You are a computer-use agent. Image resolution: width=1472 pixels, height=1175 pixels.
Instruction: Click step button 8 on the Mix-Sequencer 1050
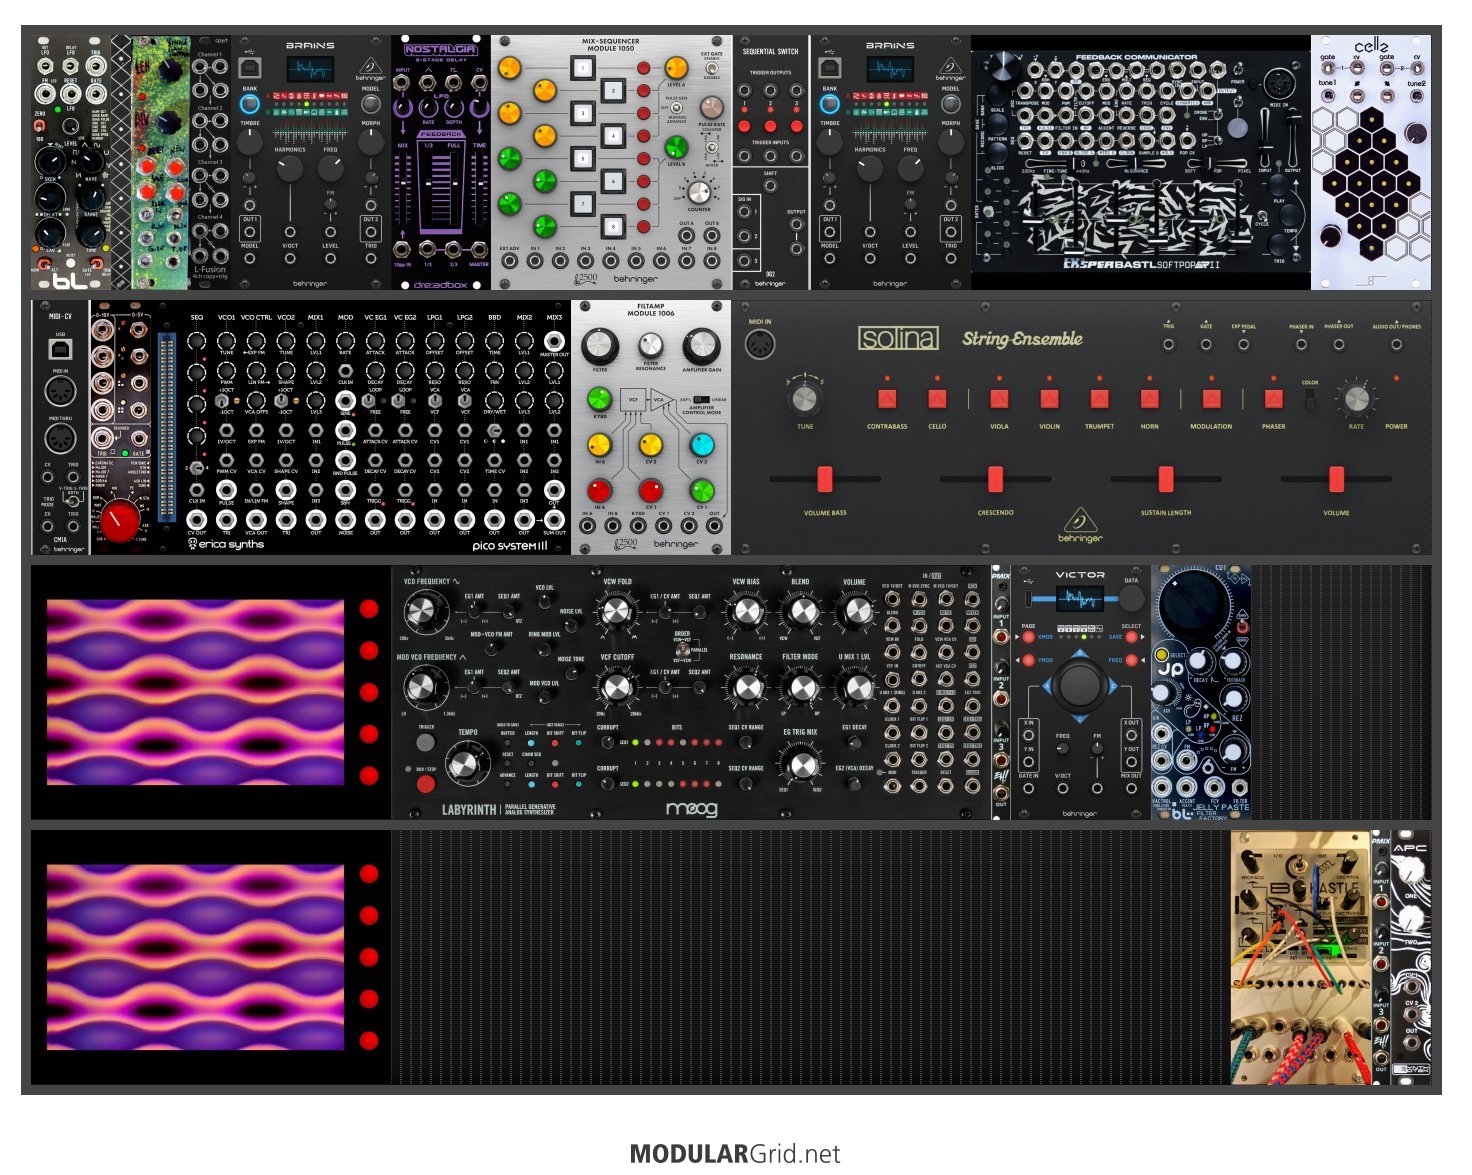coord(613,226)
